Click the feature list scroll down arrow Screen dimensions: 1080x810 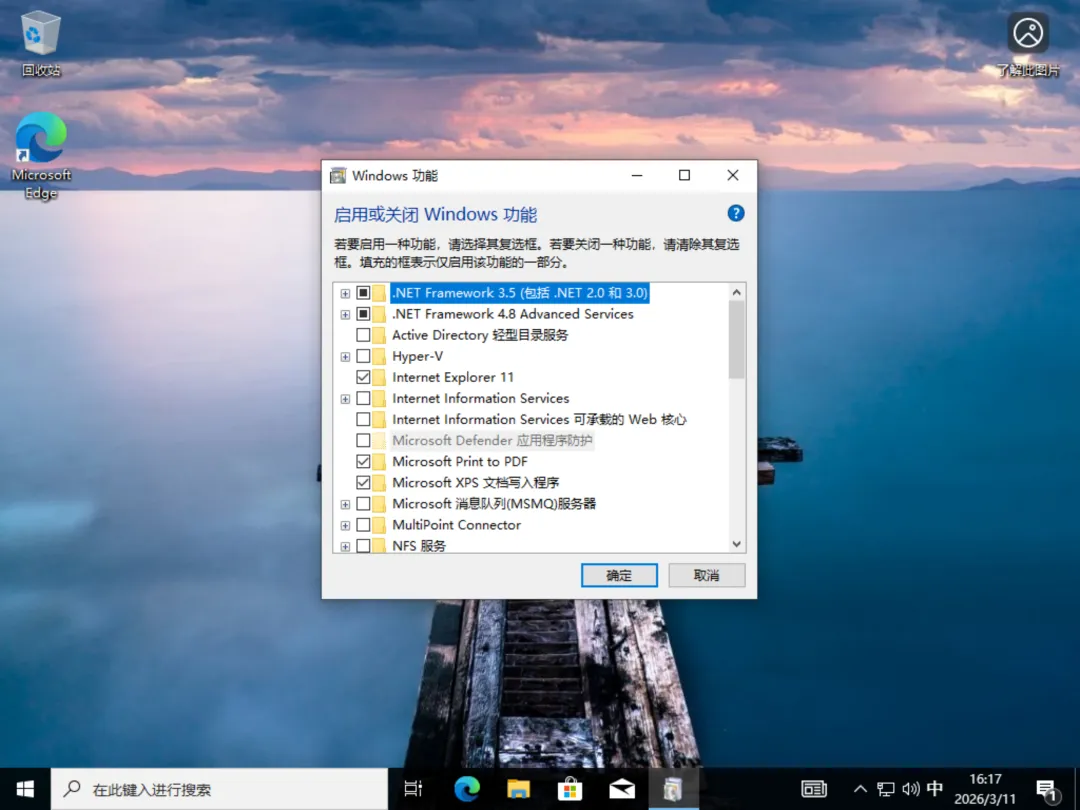click(x=736, y=544)
